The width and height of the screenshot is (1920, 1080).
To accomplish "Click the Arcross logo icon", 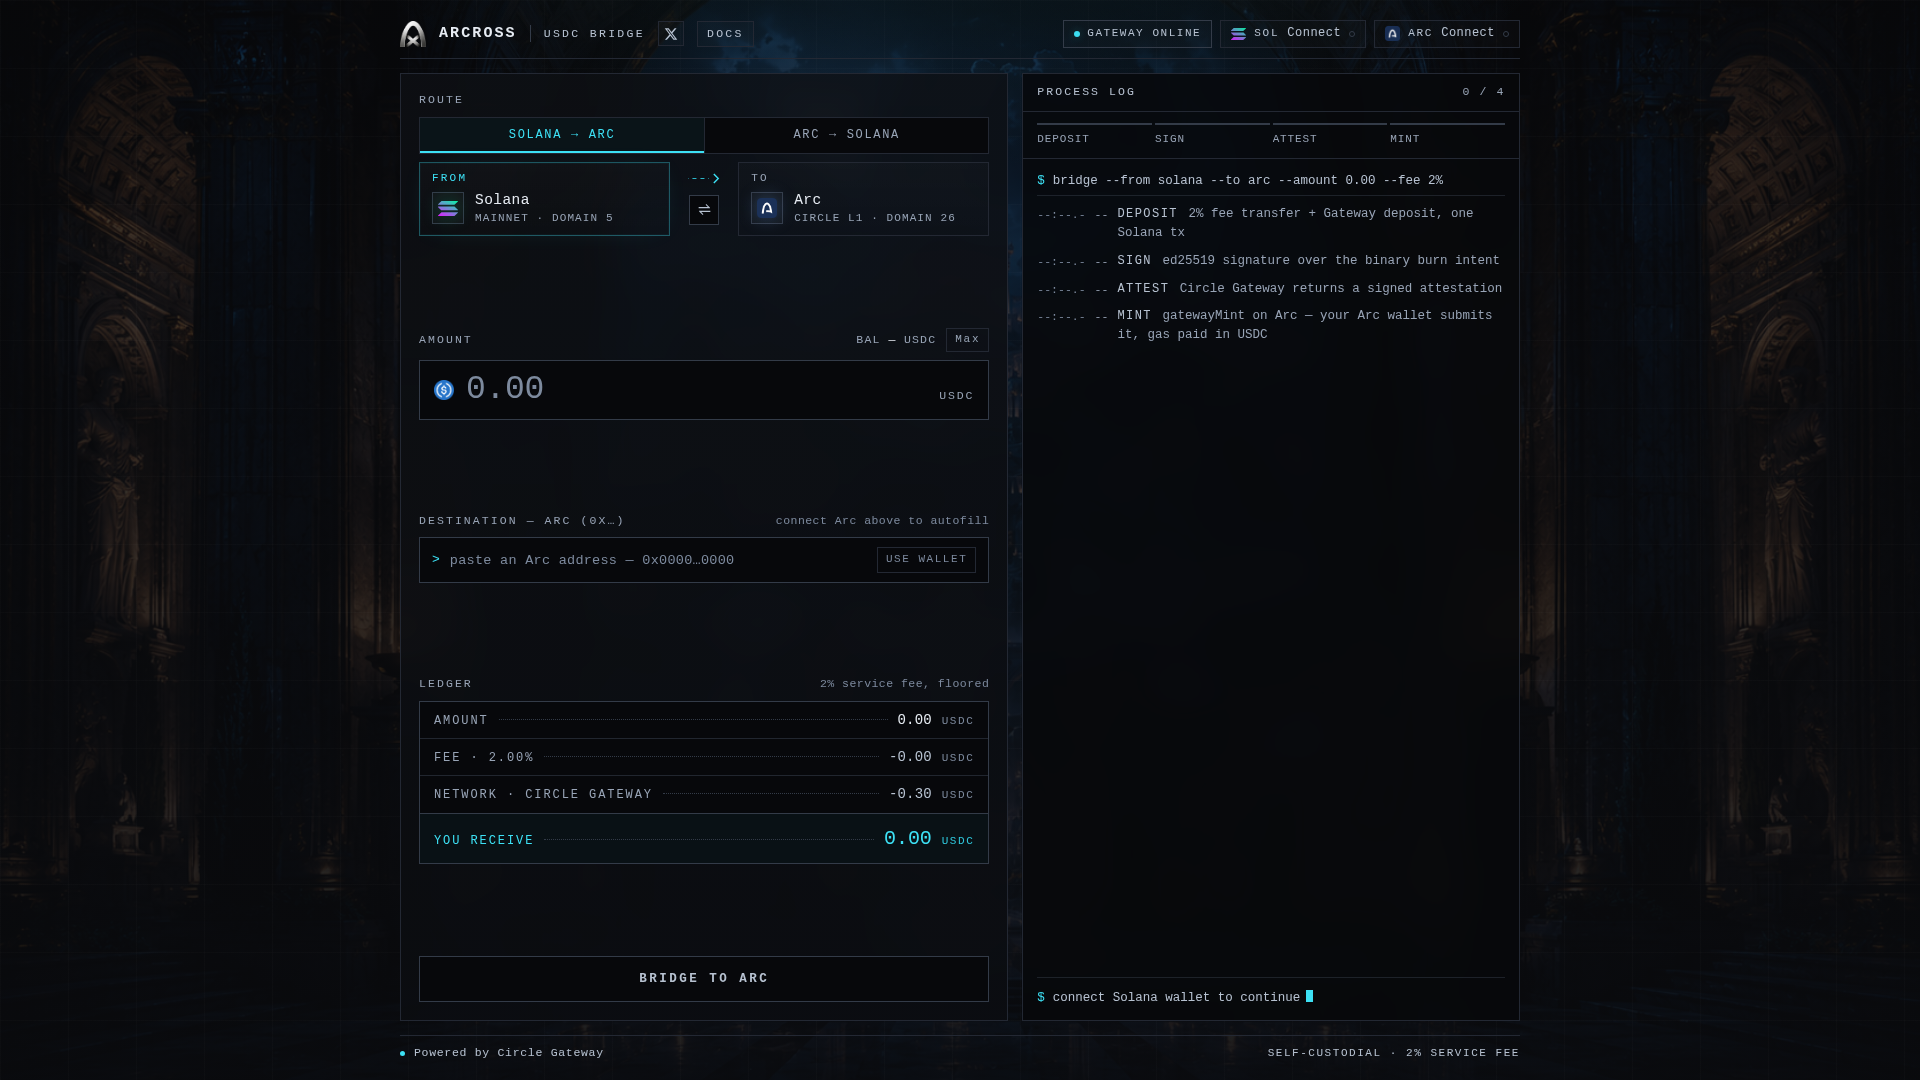I will [x=413, y=34].
